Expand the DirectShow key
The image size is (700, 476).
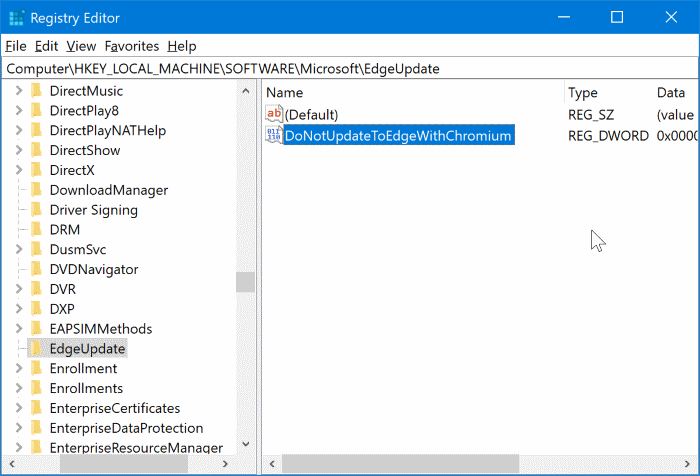tap(19, 150)
